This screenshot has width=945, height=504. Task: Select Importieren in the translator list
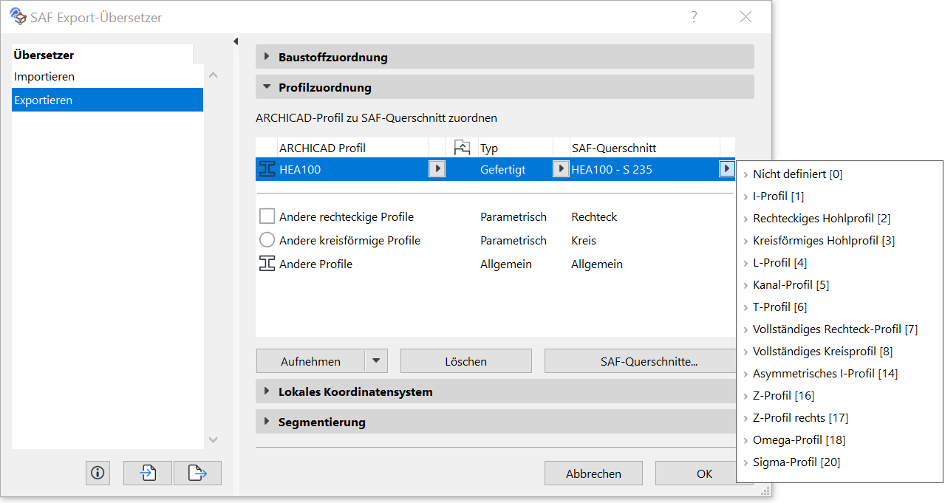(x=45, y=77)
